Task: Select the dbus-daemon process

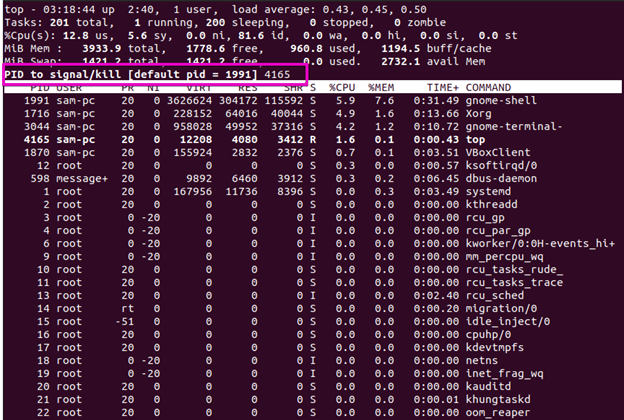Action: (312, 179)
